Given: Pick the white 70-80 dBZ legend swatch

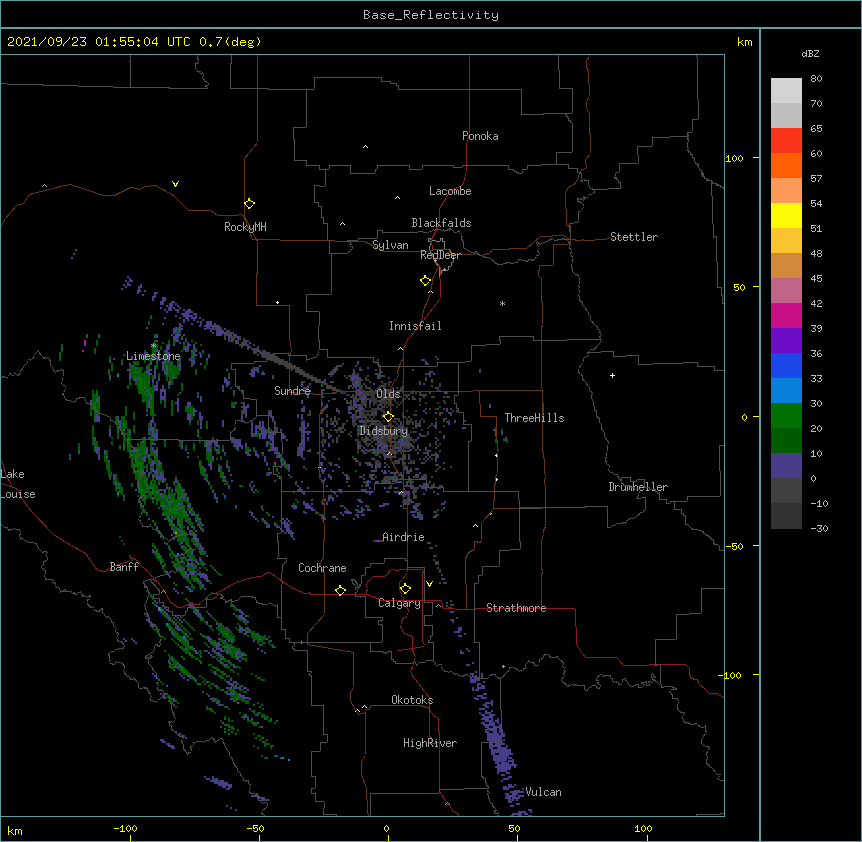Looking at the screenshot, I should tap(786, 91).
